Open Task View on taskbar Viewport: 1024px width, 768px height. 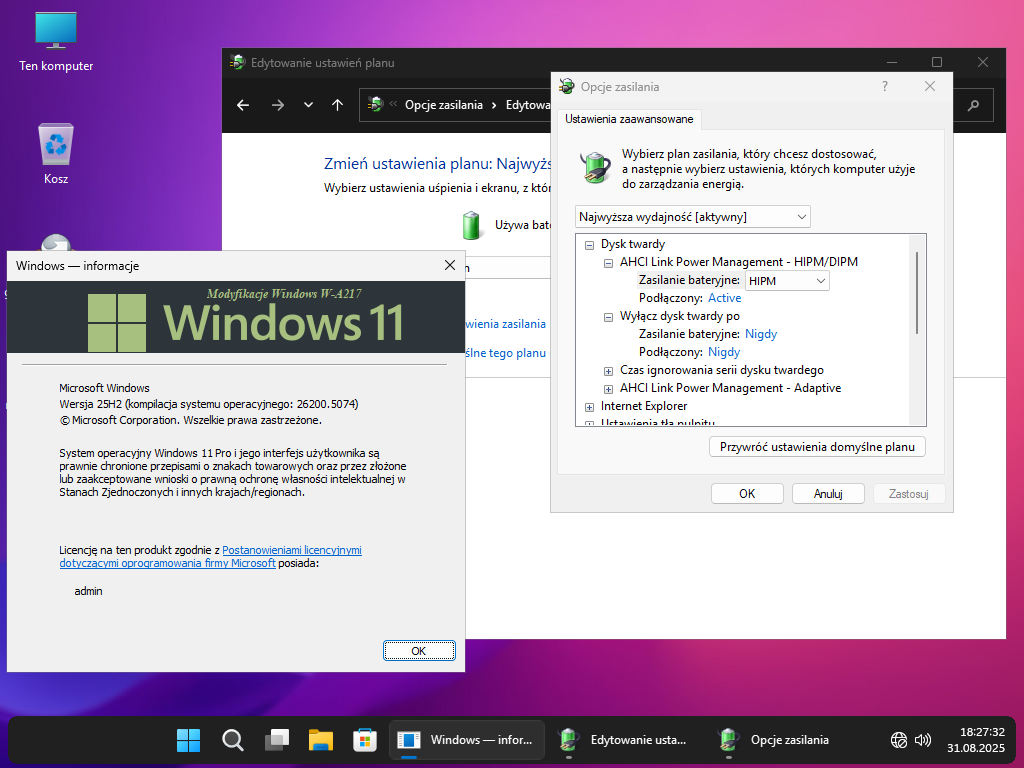(x=276, y=740)
